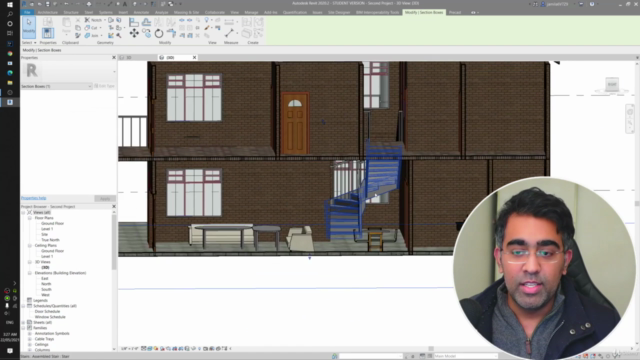Click the Override Graphics paintbrush icon
The width and height of the screenshot is (640, 360).
[x=207, y=28]
